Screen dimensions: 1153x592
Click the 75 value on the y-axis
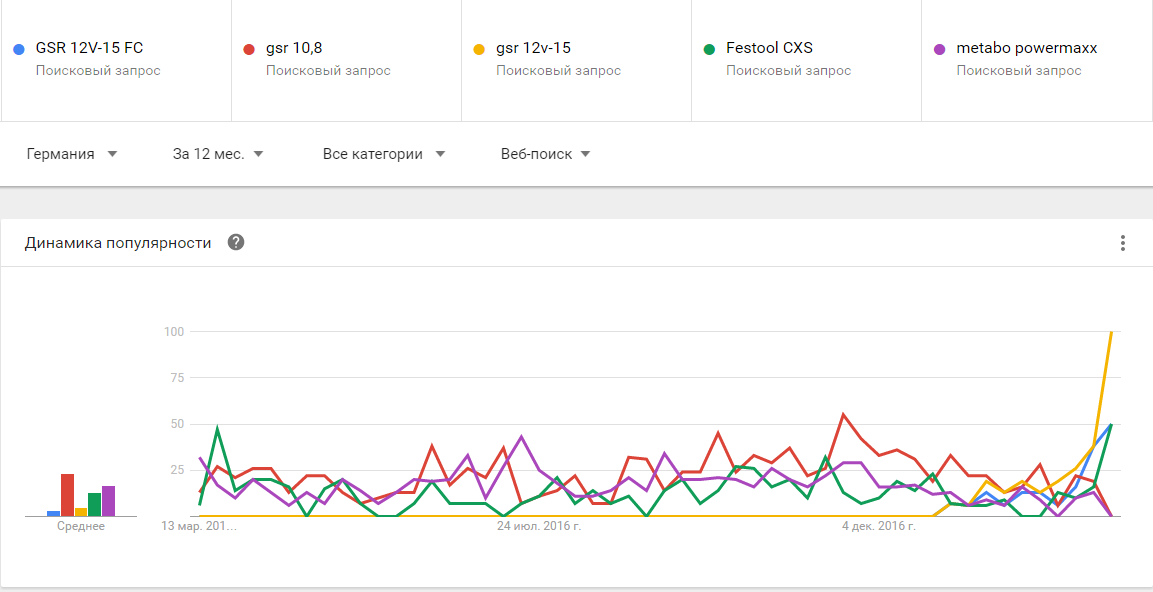176,378
